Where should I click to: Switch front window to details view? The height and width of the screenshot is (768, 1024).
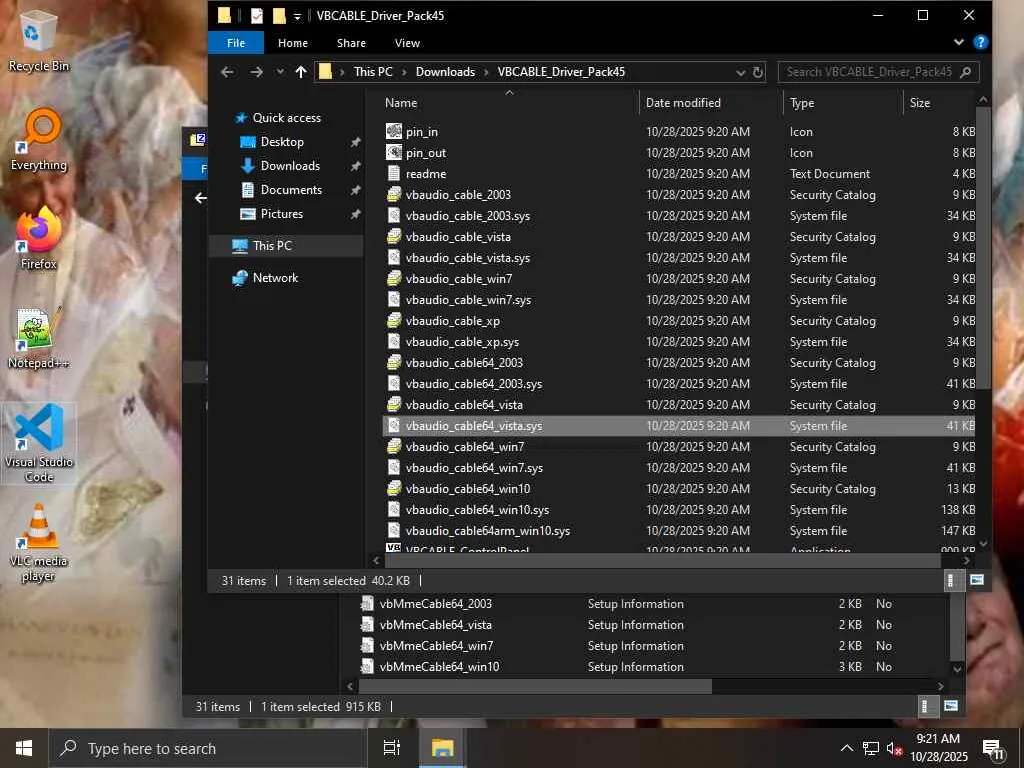950,580
